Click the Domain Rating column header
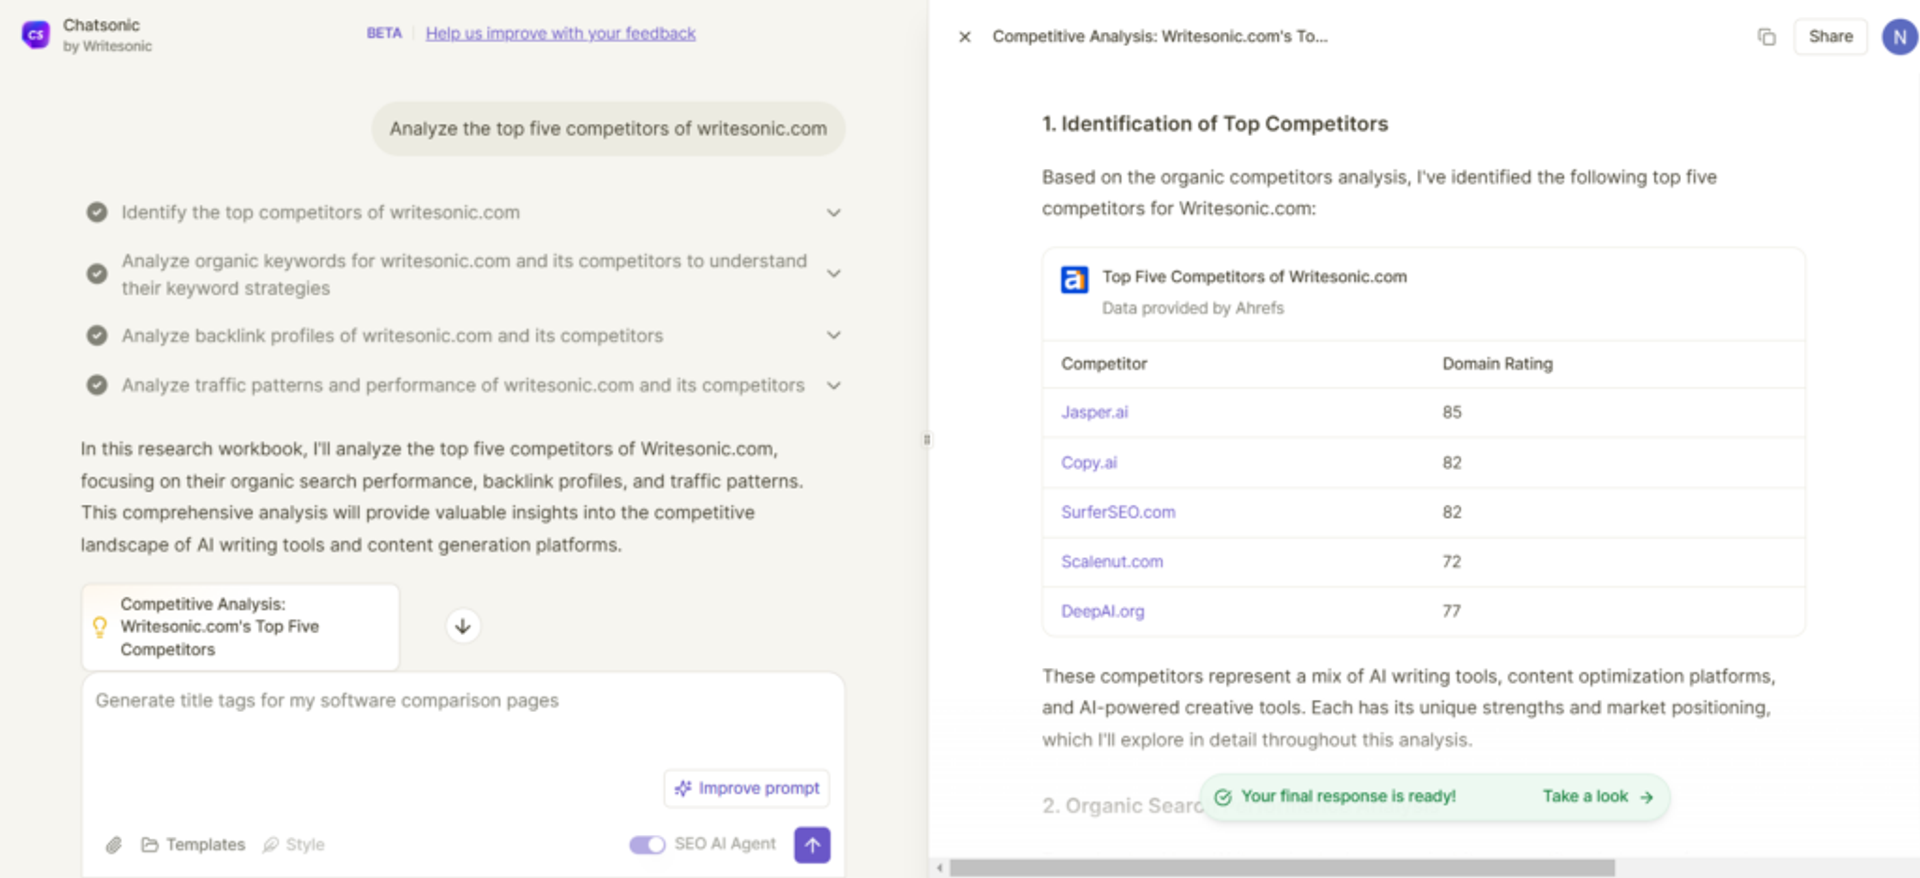 coord(1497,364)
